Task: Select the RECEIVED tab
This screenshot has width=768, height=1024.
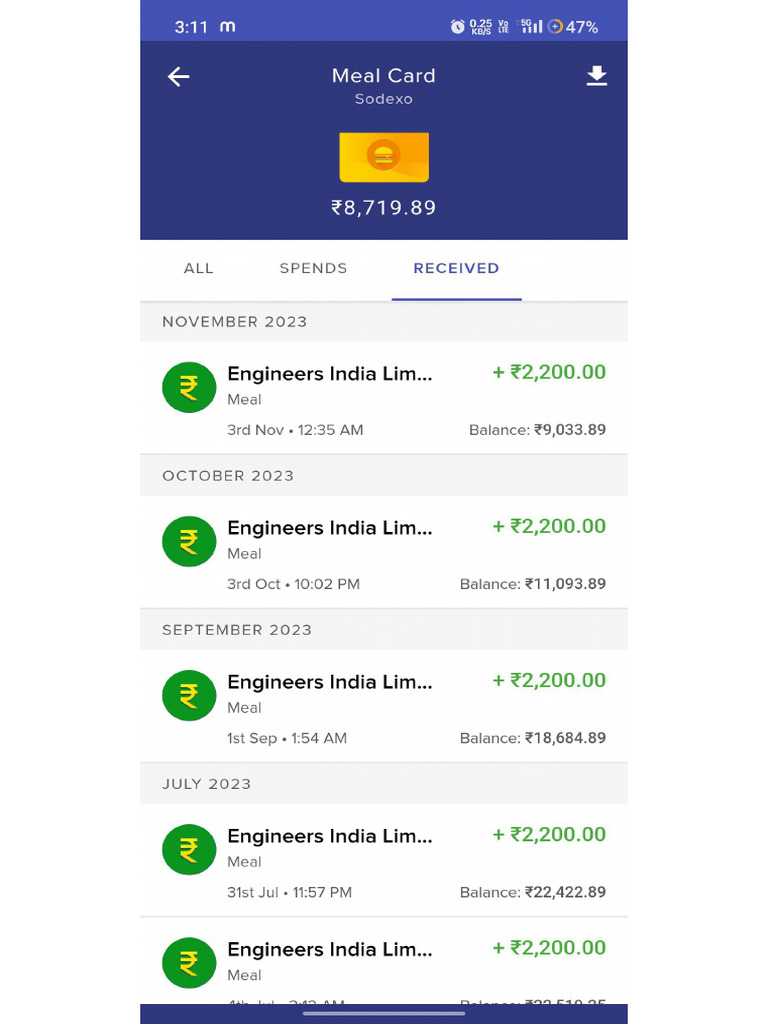Action: click(456, 268)
